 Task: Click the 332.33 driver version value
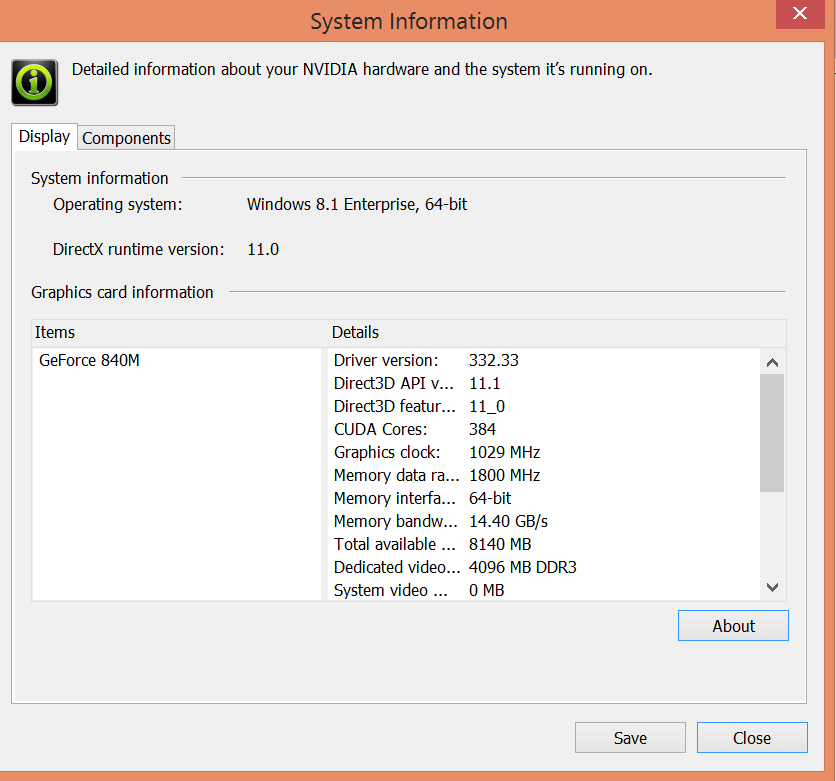point(494,360)
